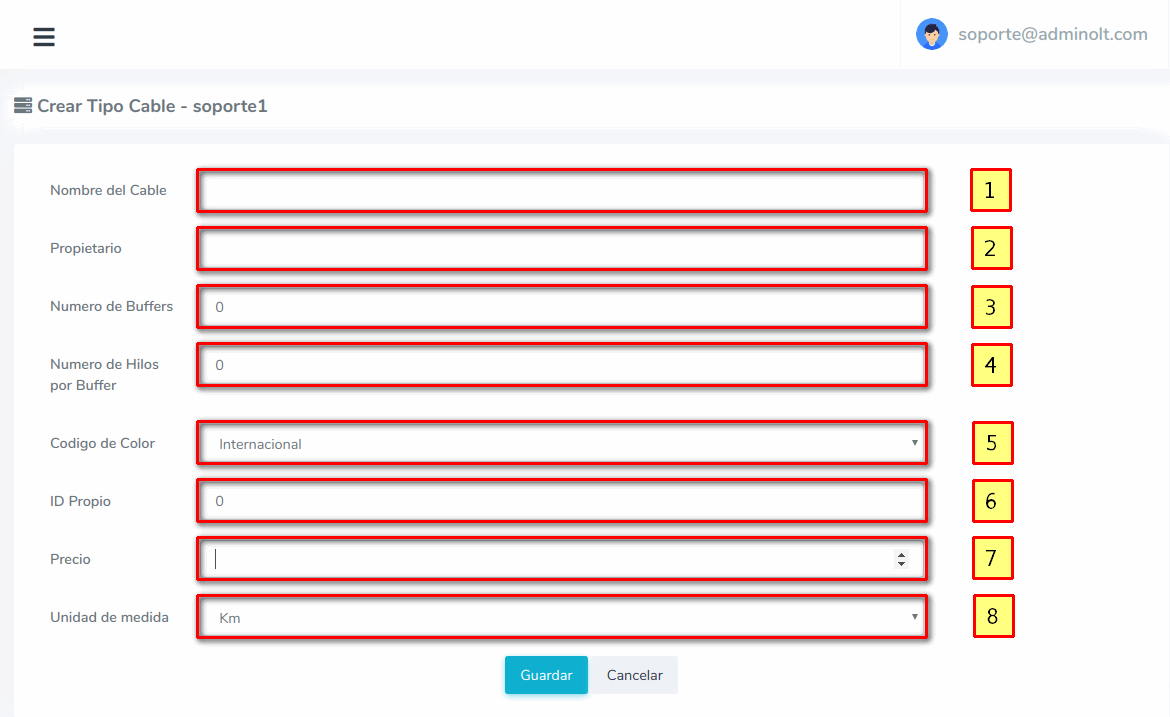Screen dimensions: 1170x717
Task: Click the Nombre del Cable input field
Action: (561, 190)
